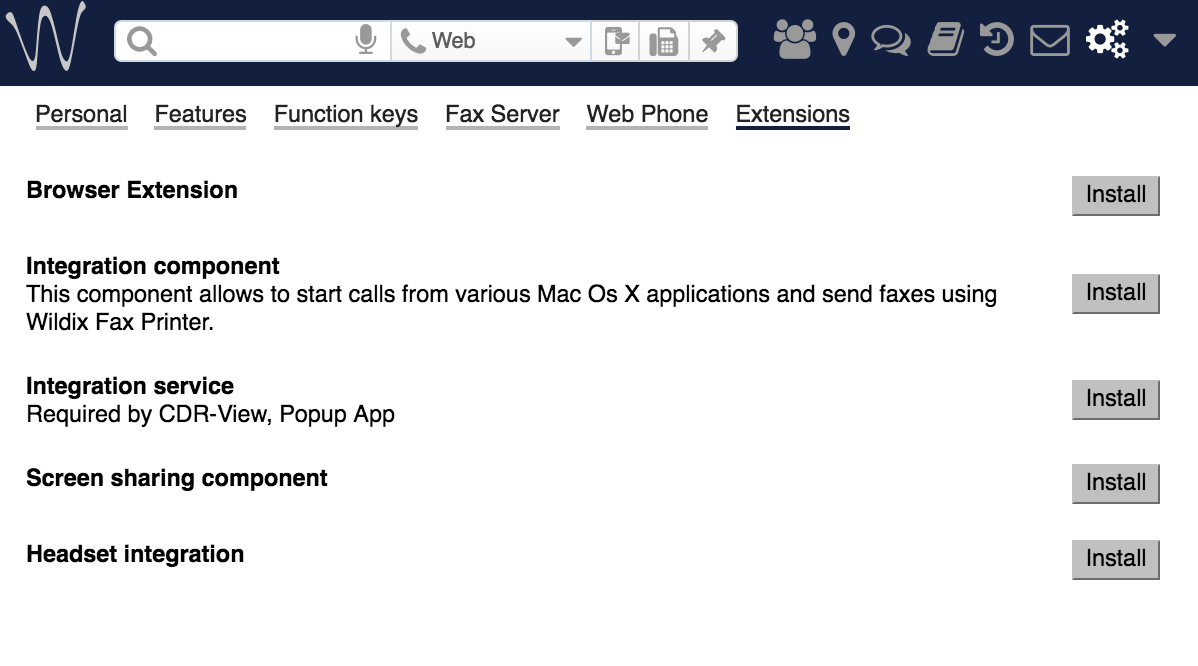Image resolution: width=1198 pixels, height=666 pixels.
Task: Open the Function keys tab
Action: click(346, 115)
